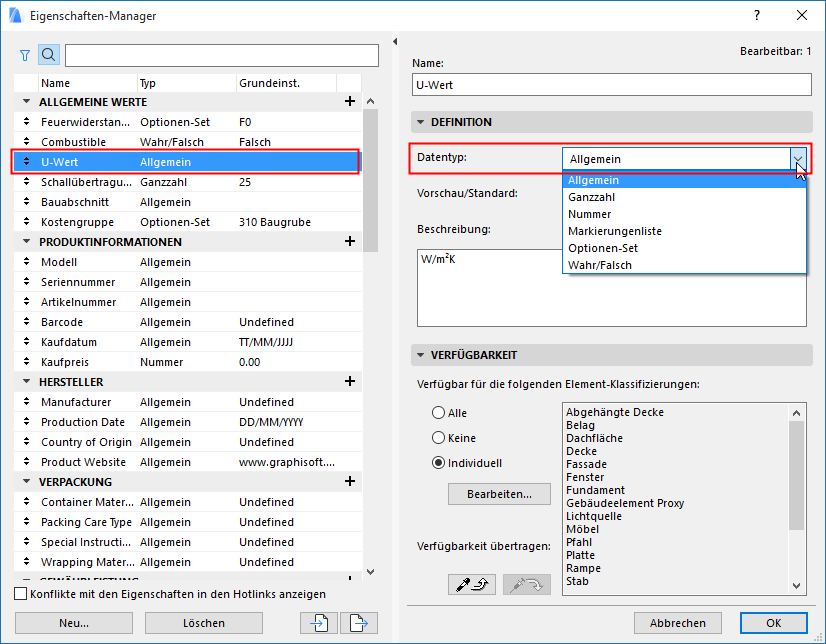Choose Nummer in Datentyp list
This screenshot has height=644, width=826.
click(684, 214)
